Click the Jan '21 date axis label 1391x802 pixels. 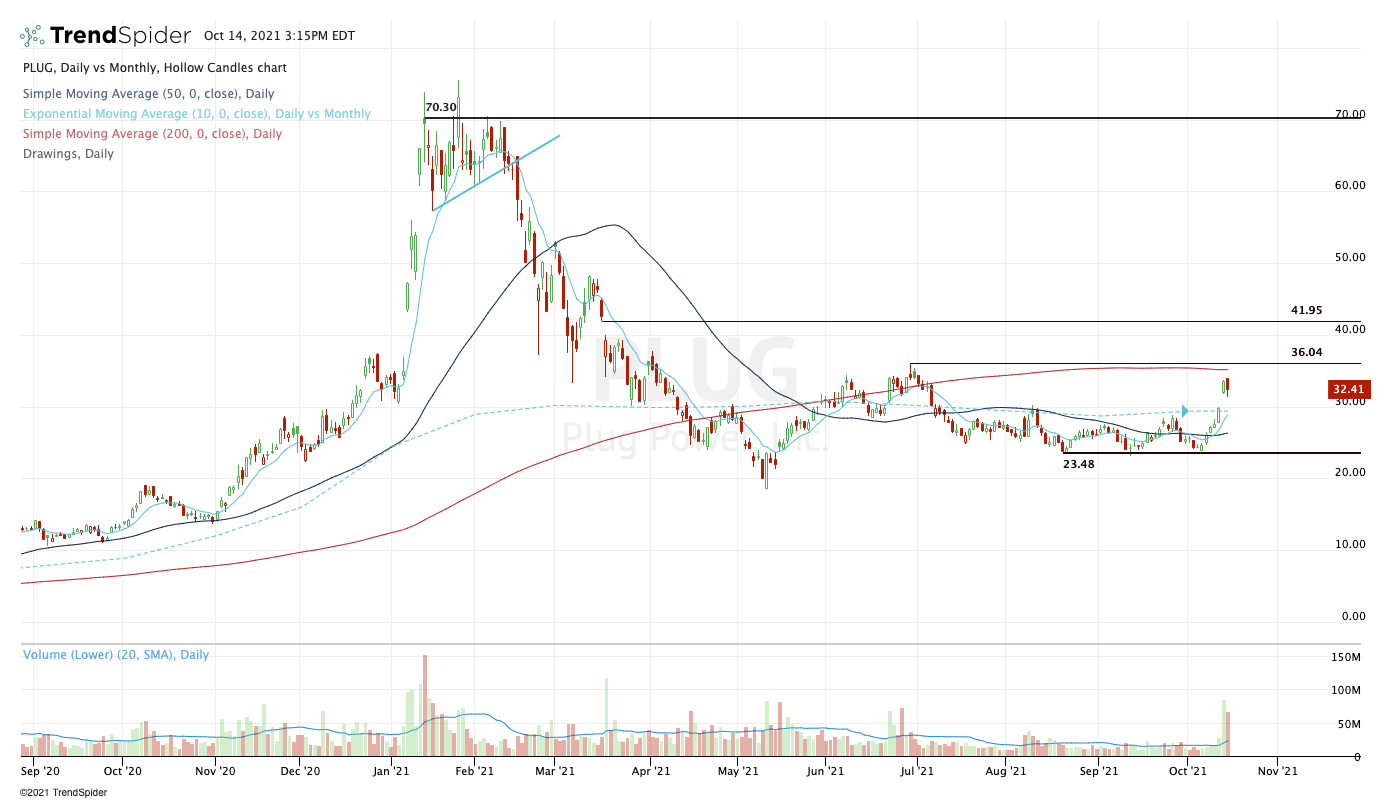pyautogui.click(x=391, y=771)
